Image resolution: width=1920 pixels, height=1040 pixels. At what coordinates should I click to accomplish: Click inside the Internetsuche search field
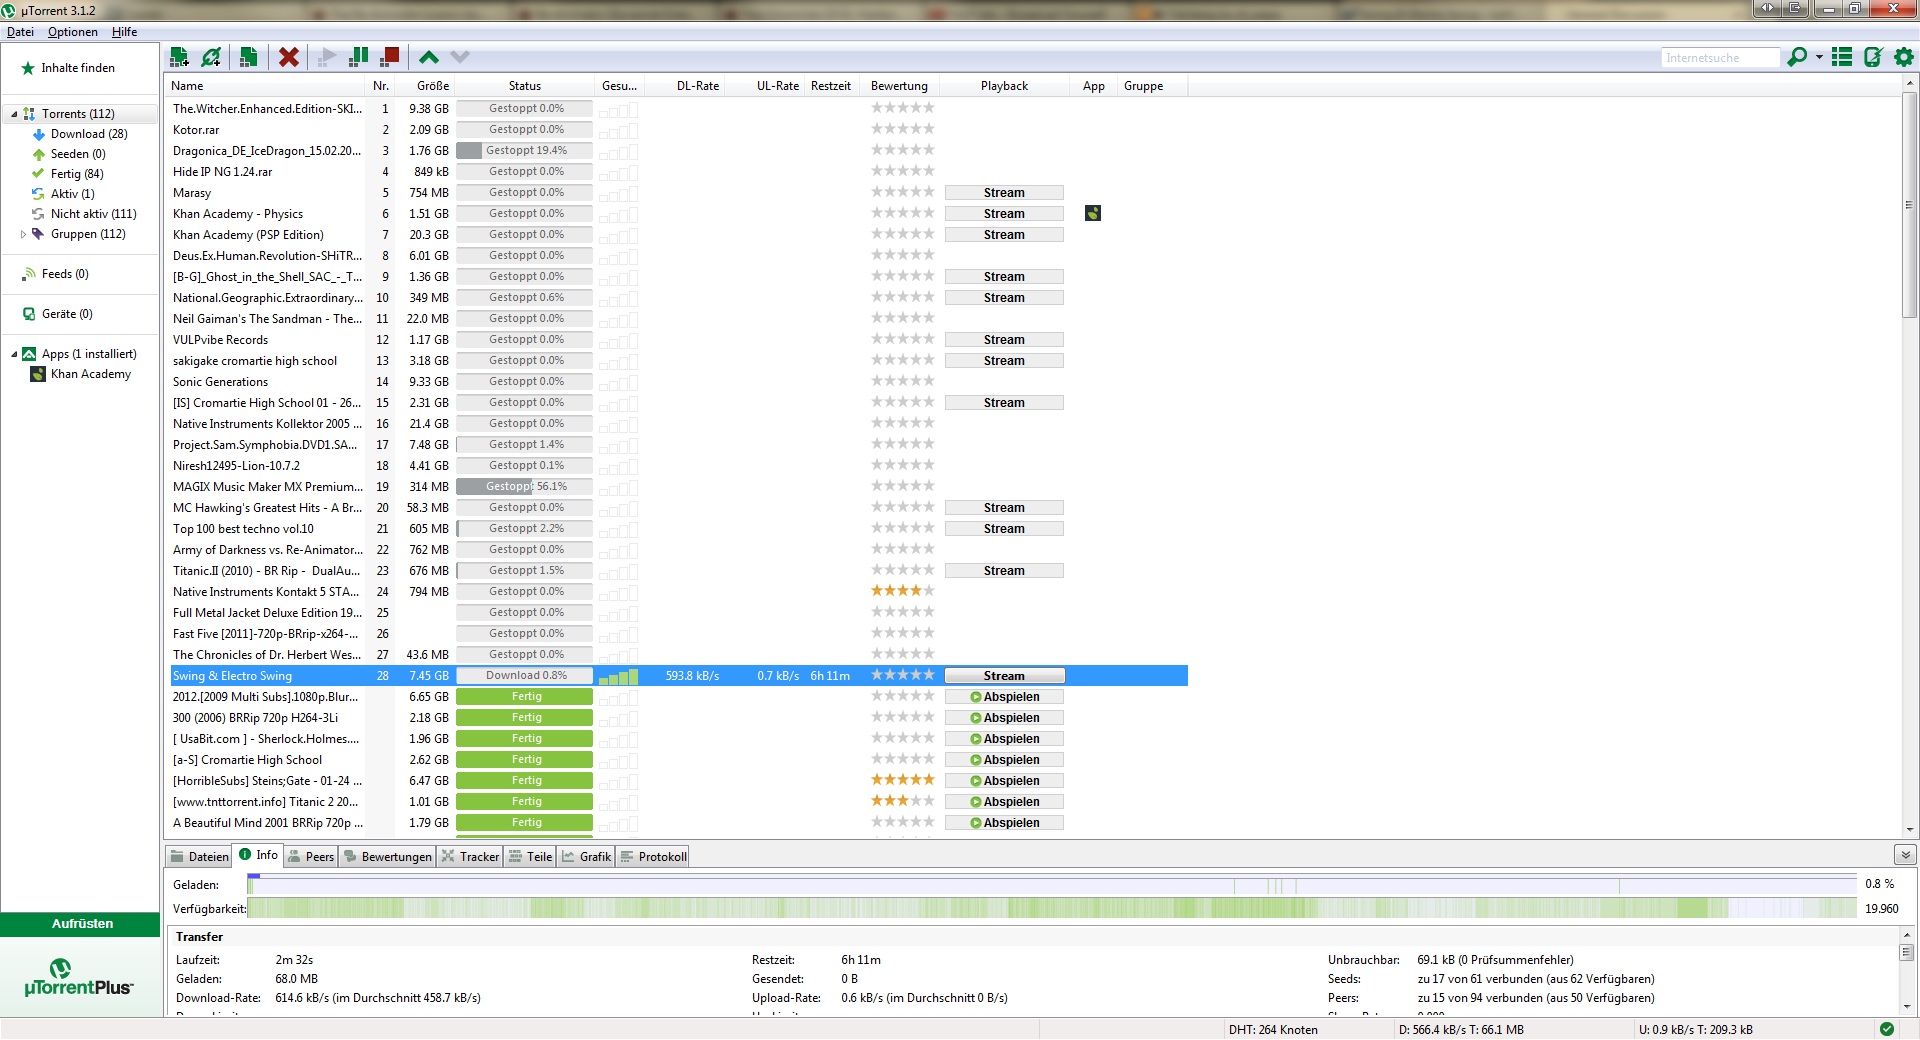click(x=1720, y=58)
